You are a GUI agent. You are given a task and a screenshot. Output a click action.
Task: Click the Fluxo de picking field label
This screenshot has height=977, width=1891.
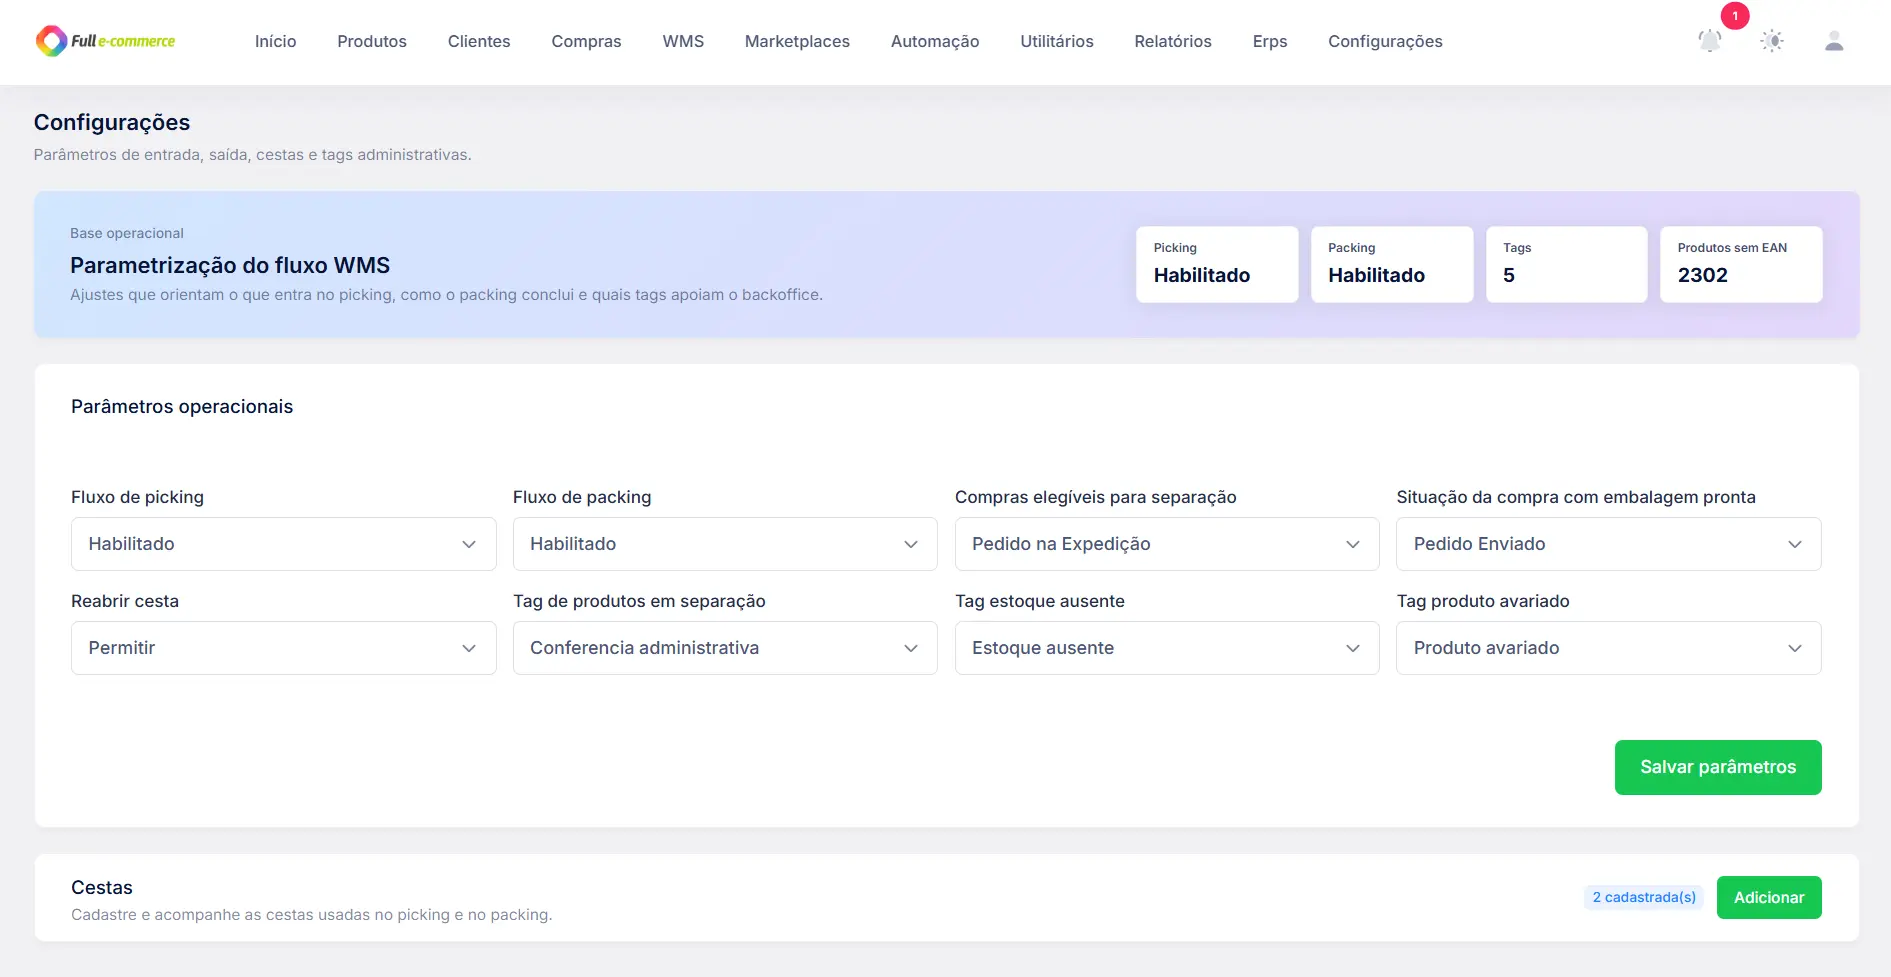tap(137, 497)
